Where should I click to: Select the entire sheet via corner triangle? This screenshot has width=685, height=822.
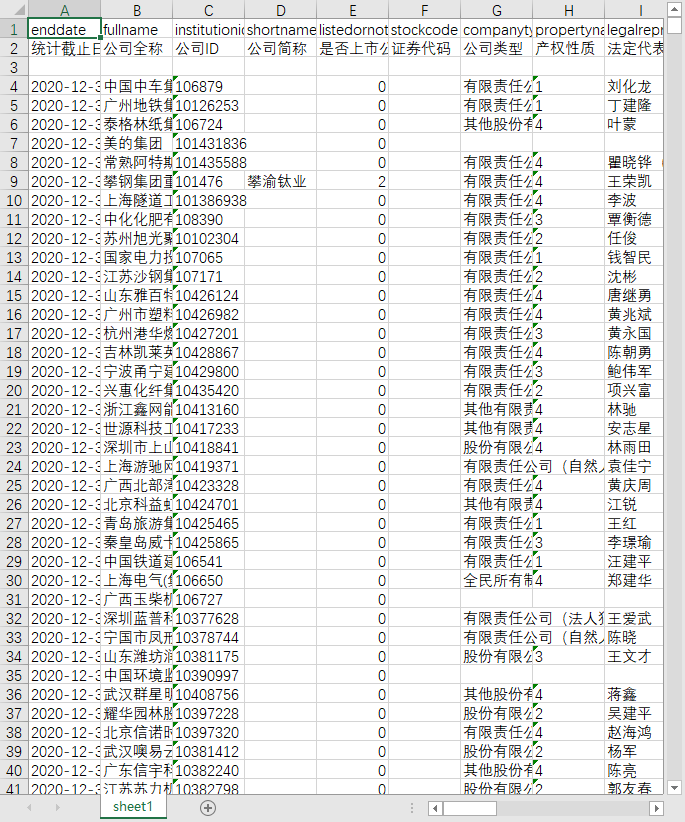point(14,10)
